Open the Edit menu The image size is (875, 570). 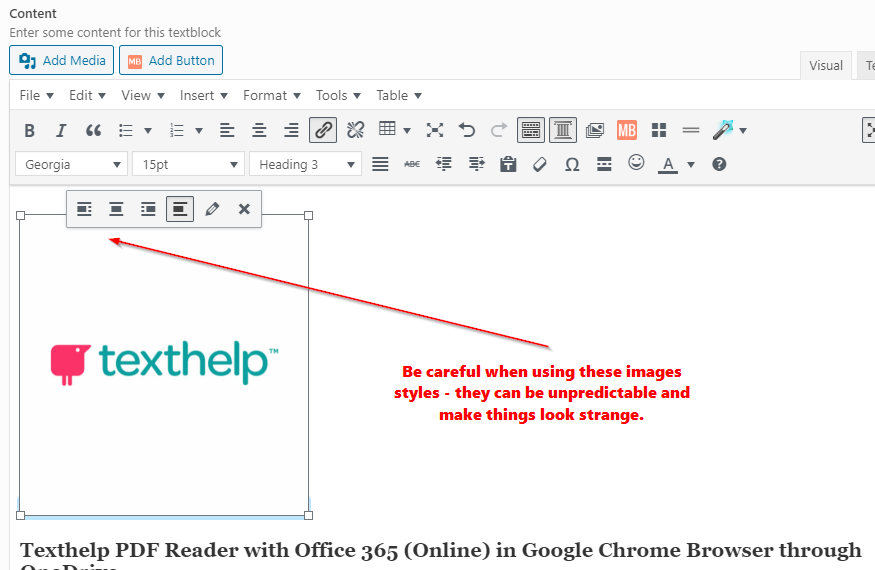(87, 95)
